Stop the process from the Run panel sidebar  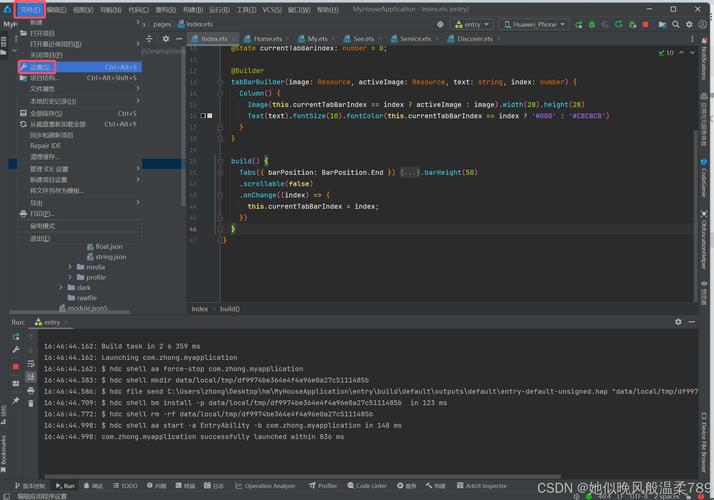16,367
